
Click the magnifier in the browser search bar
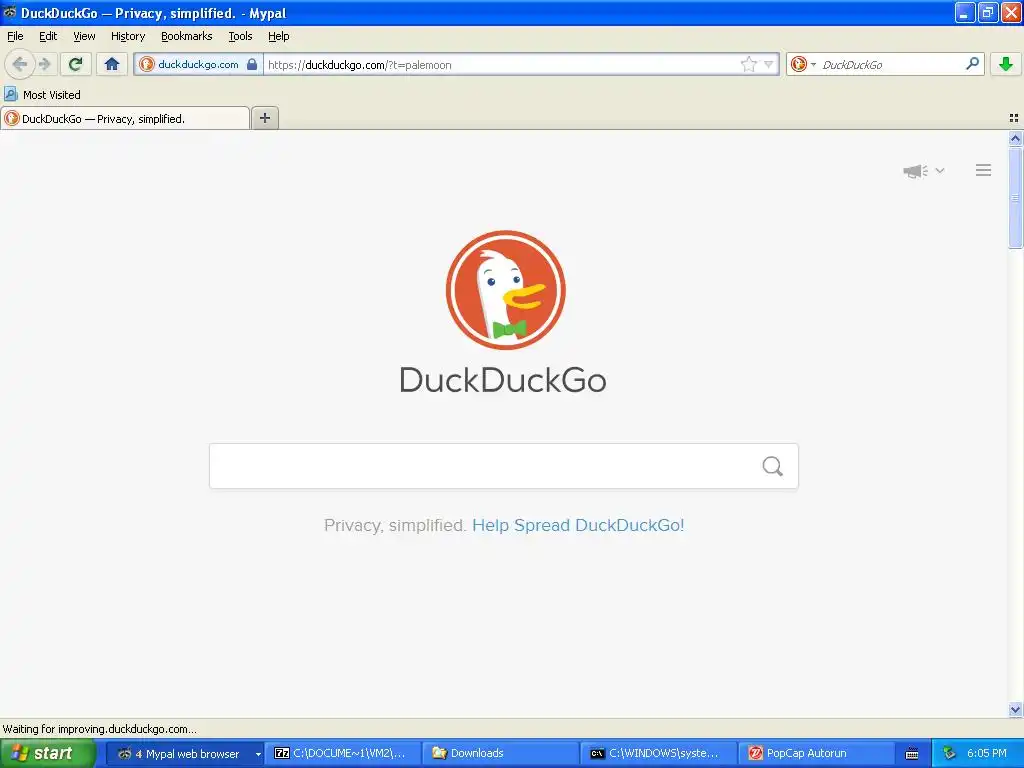pyautogui.click(x=972, y=64)
